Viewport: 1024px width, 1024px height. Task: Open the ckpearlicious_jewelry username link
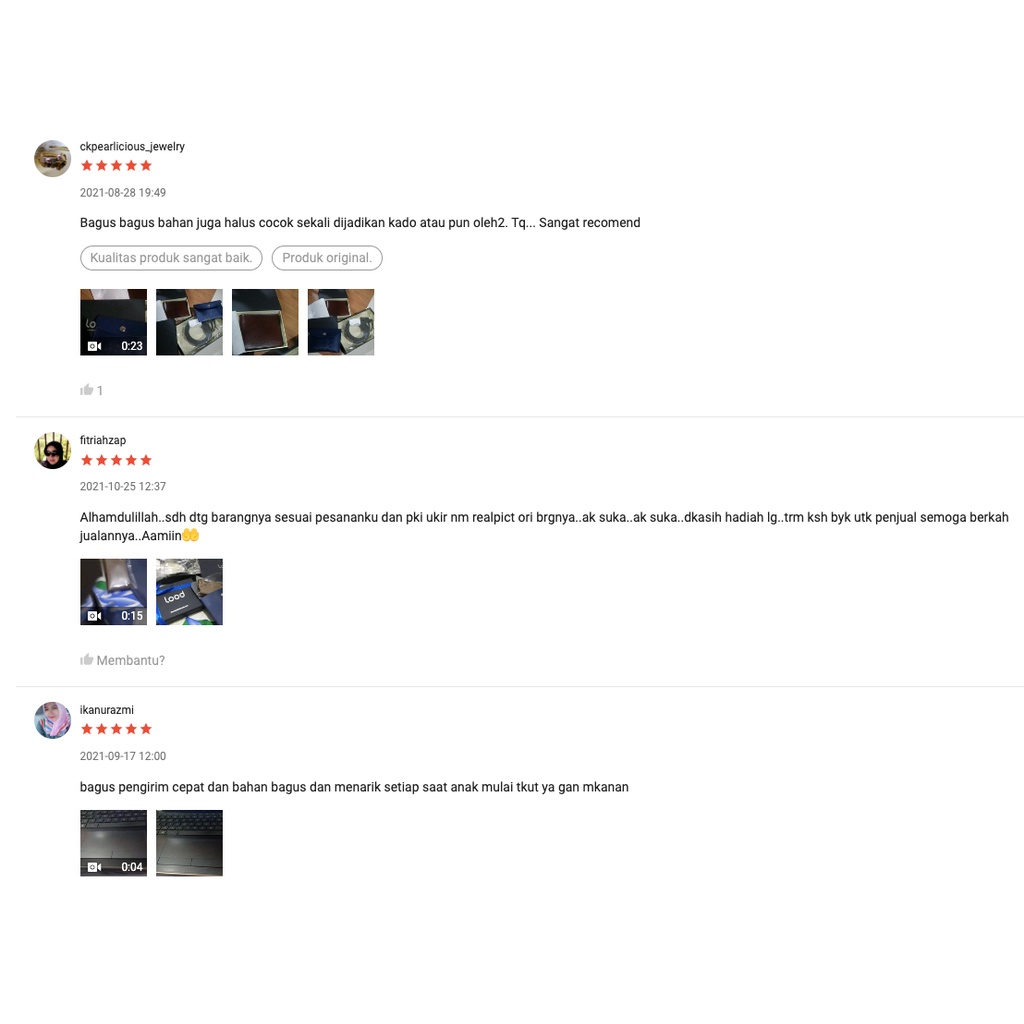tap(132, 146)
